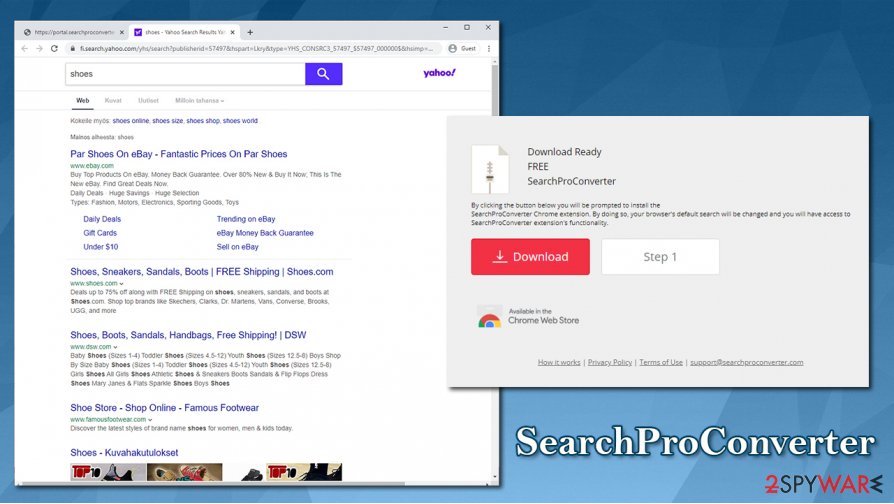This screenshot has width=894, height=504.
Task: Open the Under $10 sublink
Action: [x=100, y=247]
